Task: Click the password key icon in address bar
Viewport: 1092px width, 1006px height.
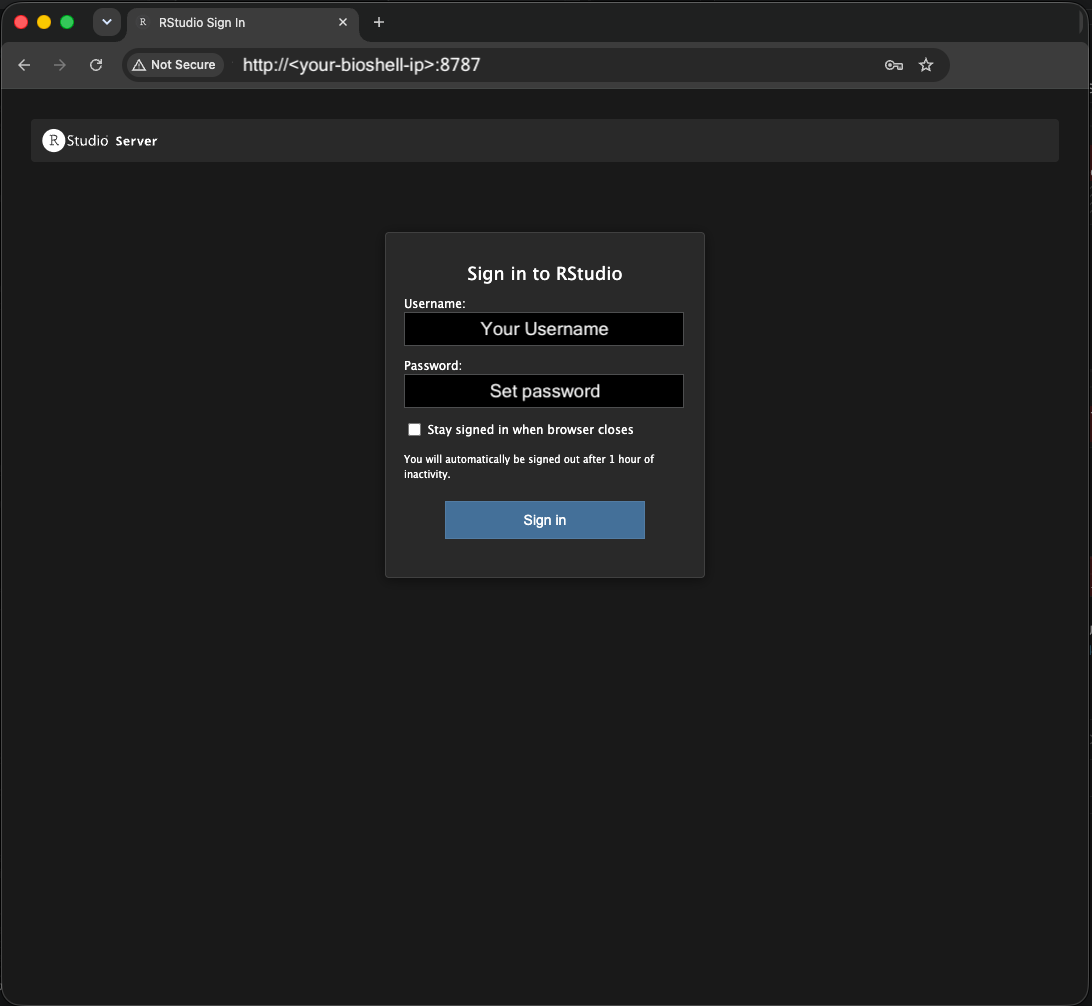Action: [894, 65]
